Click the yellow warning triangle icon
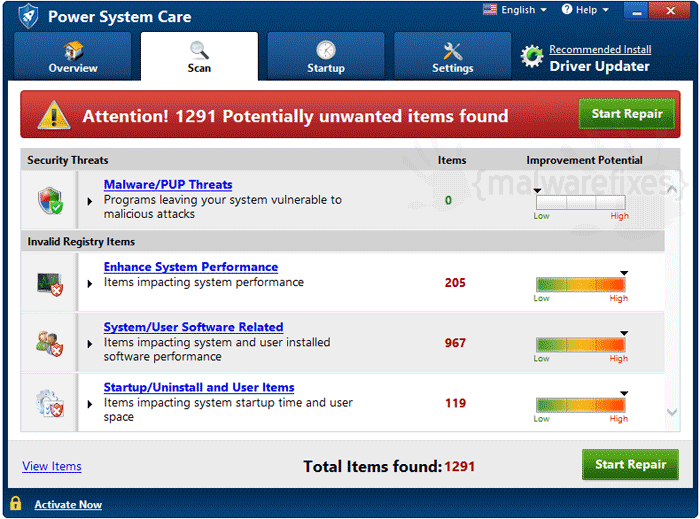Viewport: 700px width, 519px height. (54, 115)
